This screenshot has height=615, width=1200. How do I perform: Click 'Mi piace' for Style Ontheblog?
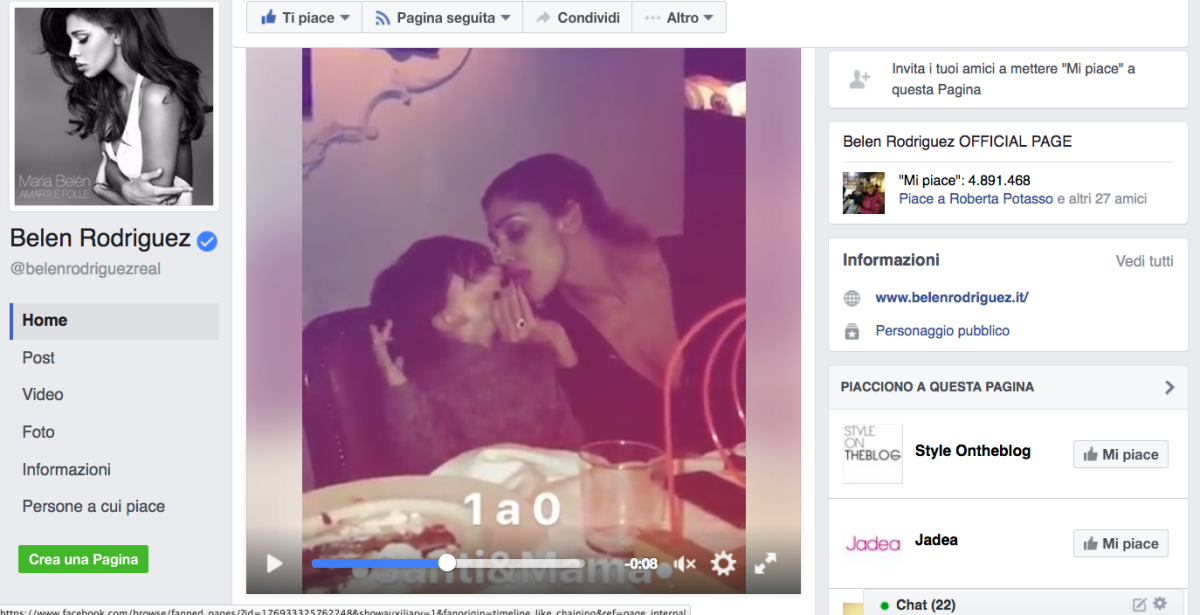click(1120, 454)
